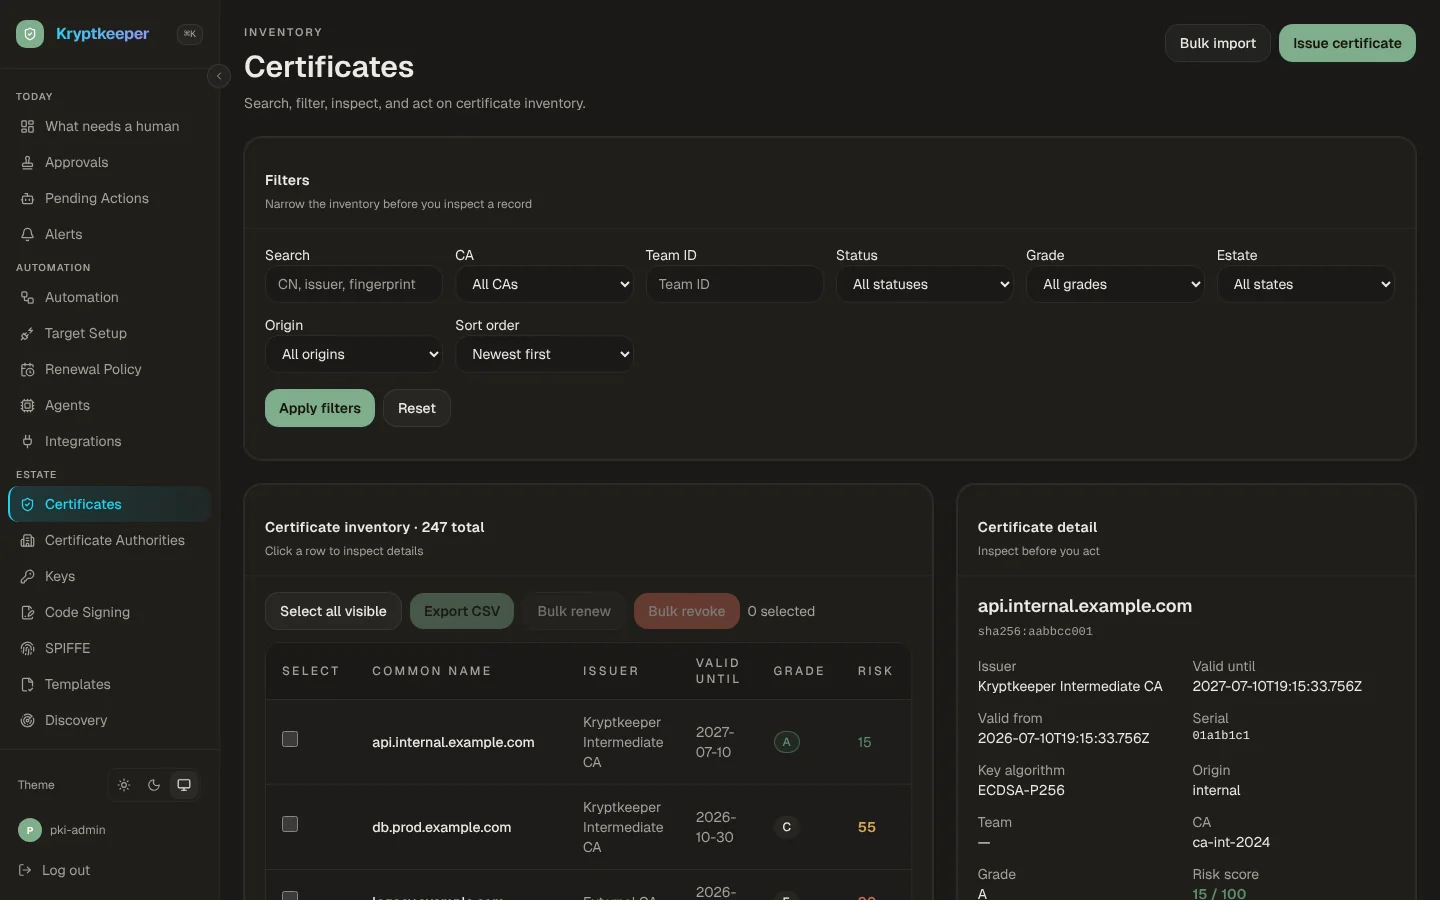Click the Bulk revoke button
1440x900 pixels.
(x=687, y=611)
